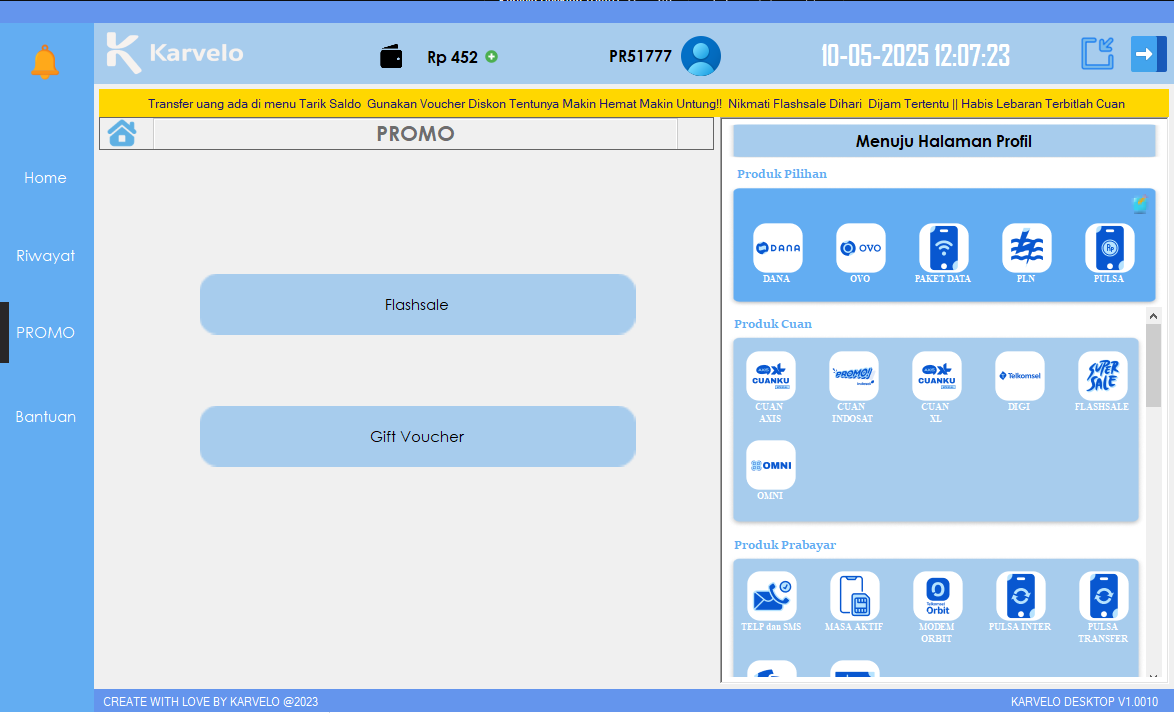Click the edit icon in Produk Pilihan panel
Image resolution: width=1176 pixels, height=714 pixels.
coord(1139,204)
